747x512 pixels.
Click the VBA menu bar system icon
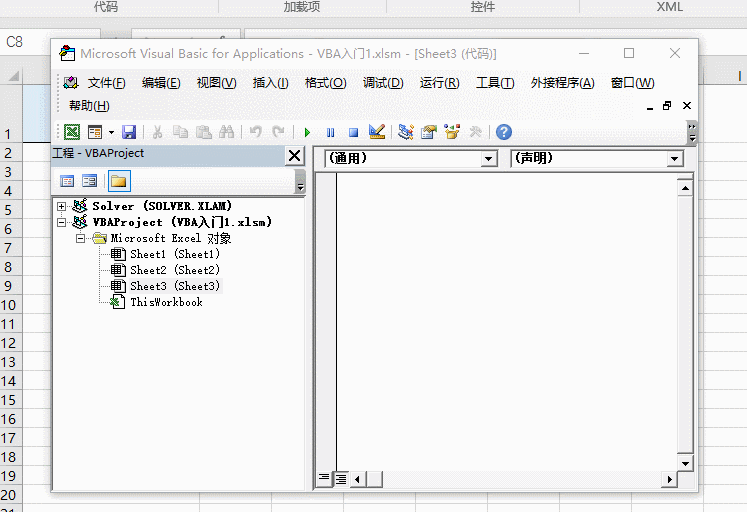coord(71,83)
